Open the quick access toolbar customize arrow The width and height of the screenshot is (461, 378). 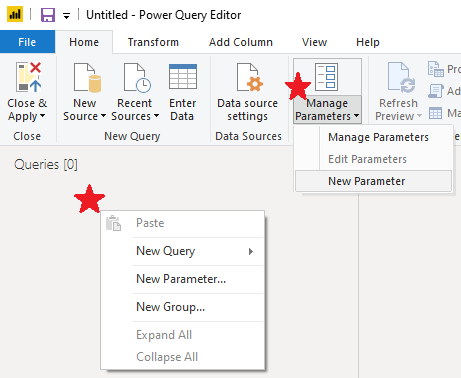(x=67, y=15)
